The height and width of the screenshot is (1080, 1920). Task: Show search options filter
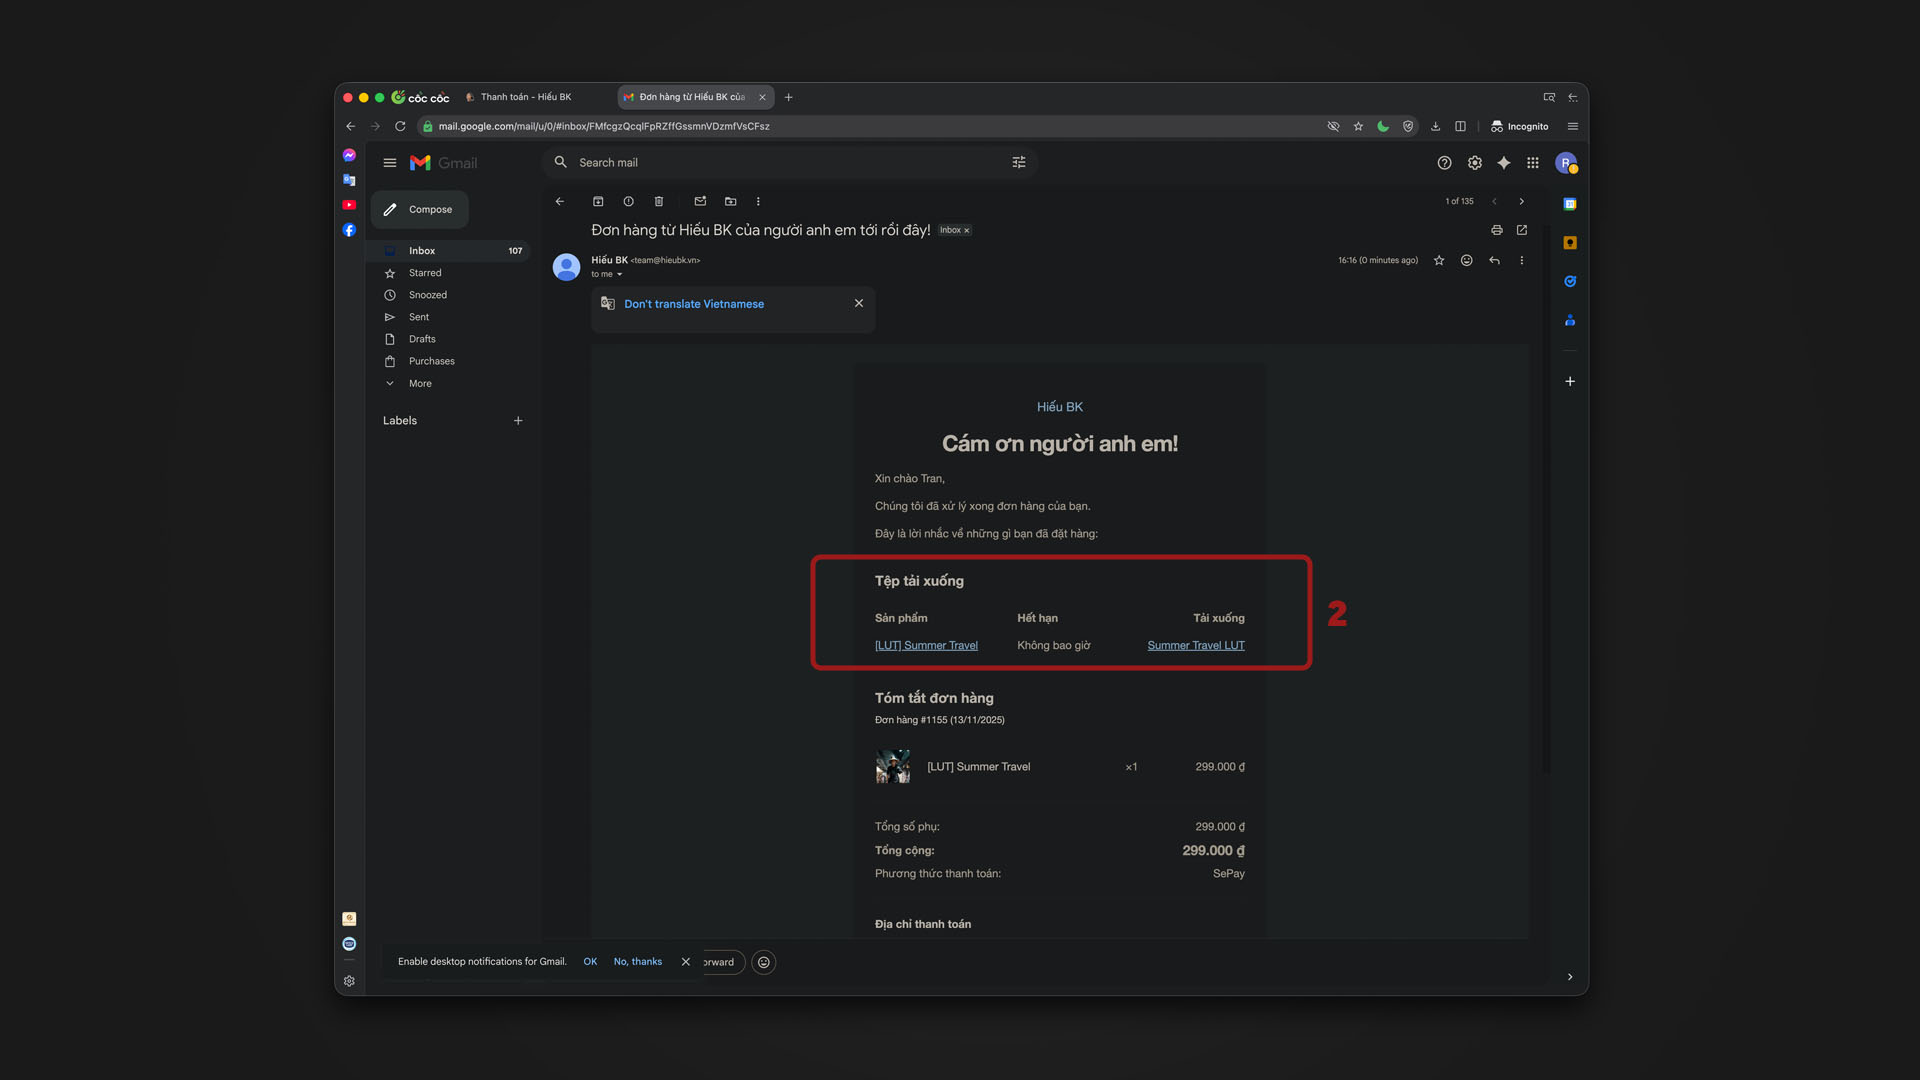pyautogui.click(x=1018, y=163)
